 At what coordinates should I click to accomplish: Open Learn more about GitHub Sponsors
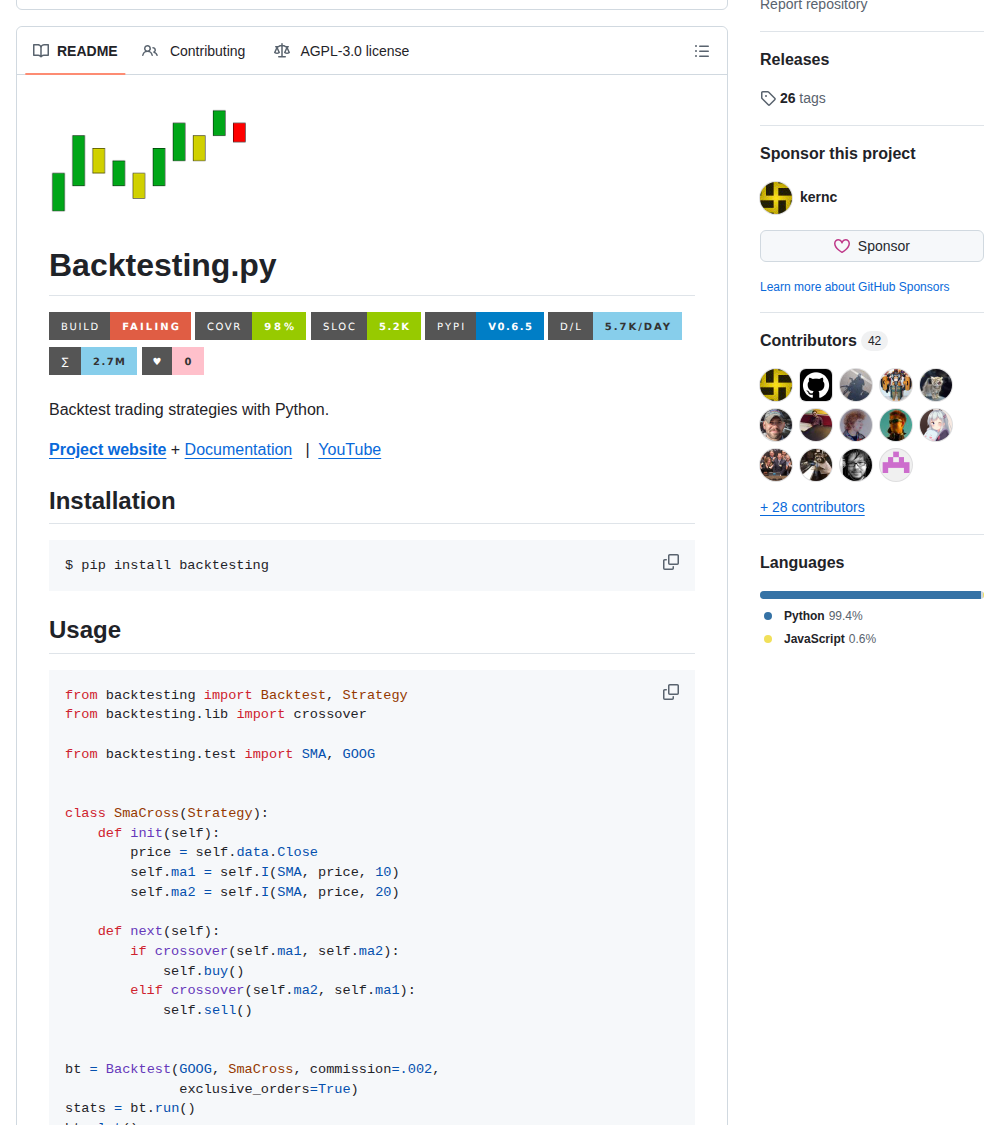click(x=854, y=287)
